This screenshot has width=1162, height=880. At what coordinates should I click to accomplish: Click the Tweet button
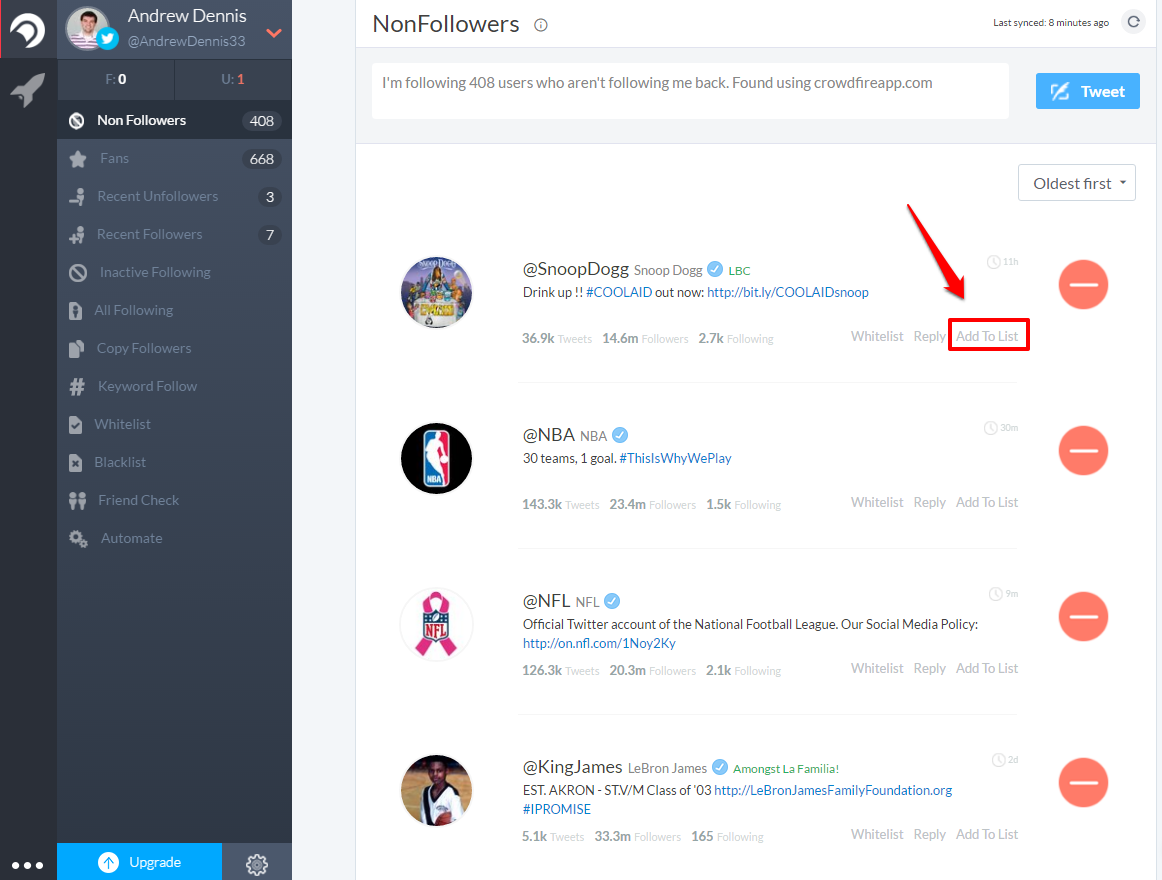pyautogui.click(x=1087, y=91)
